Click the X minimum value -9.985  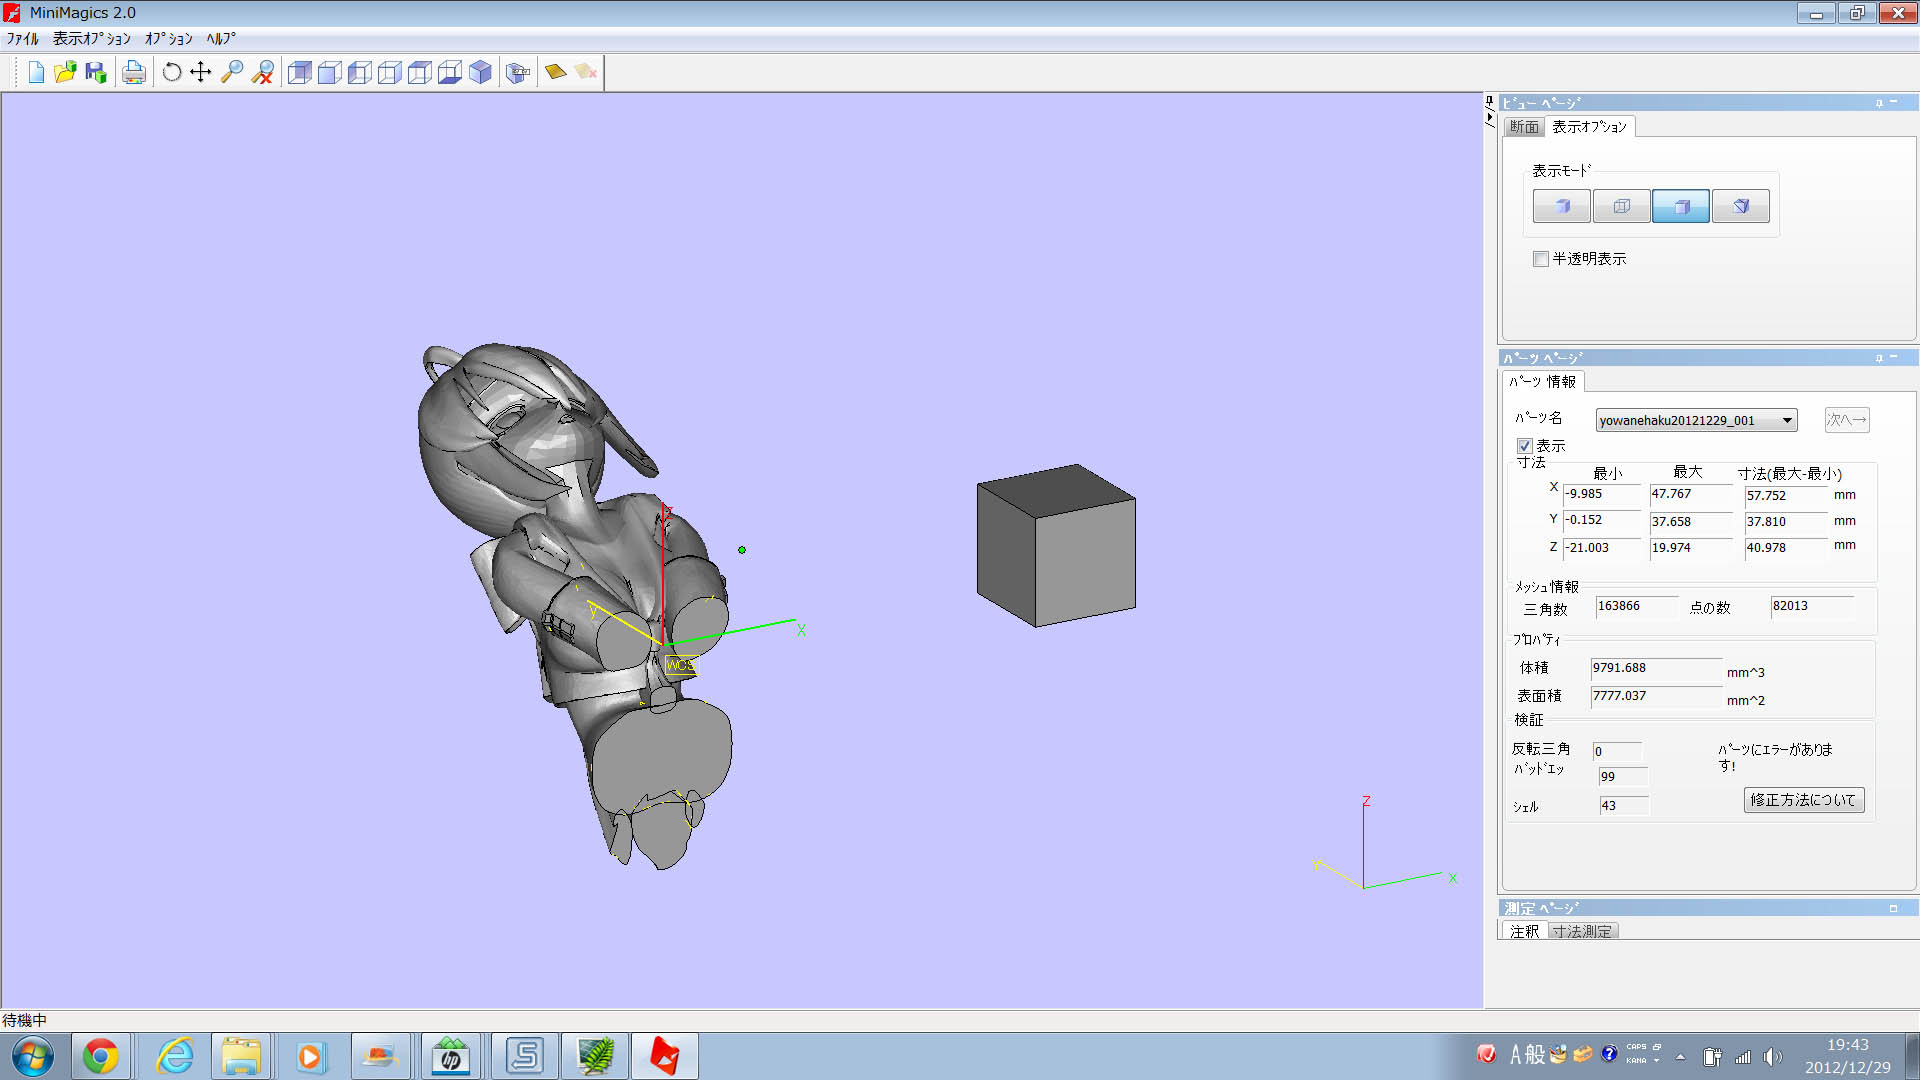pyautogui.click(x=1602, y=494)
